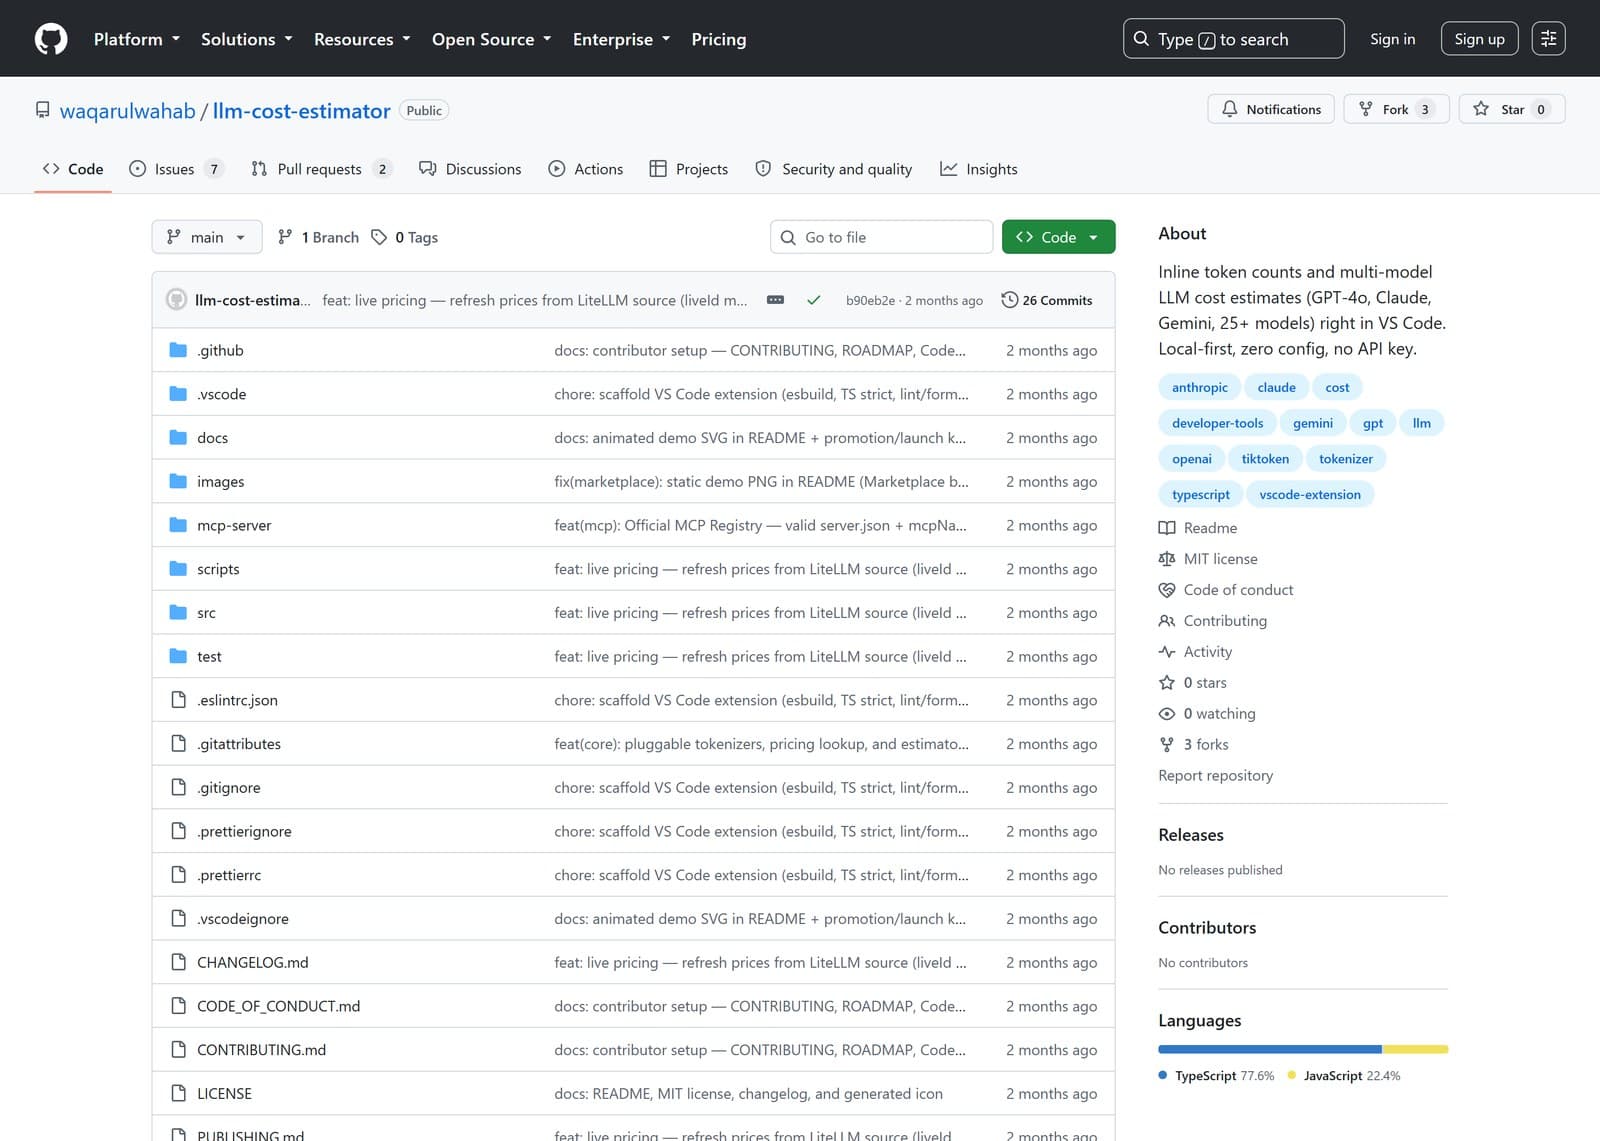
Task: Click the vscode-extension topic tag
Action: pyautogui.click(x=1310, y=494)
